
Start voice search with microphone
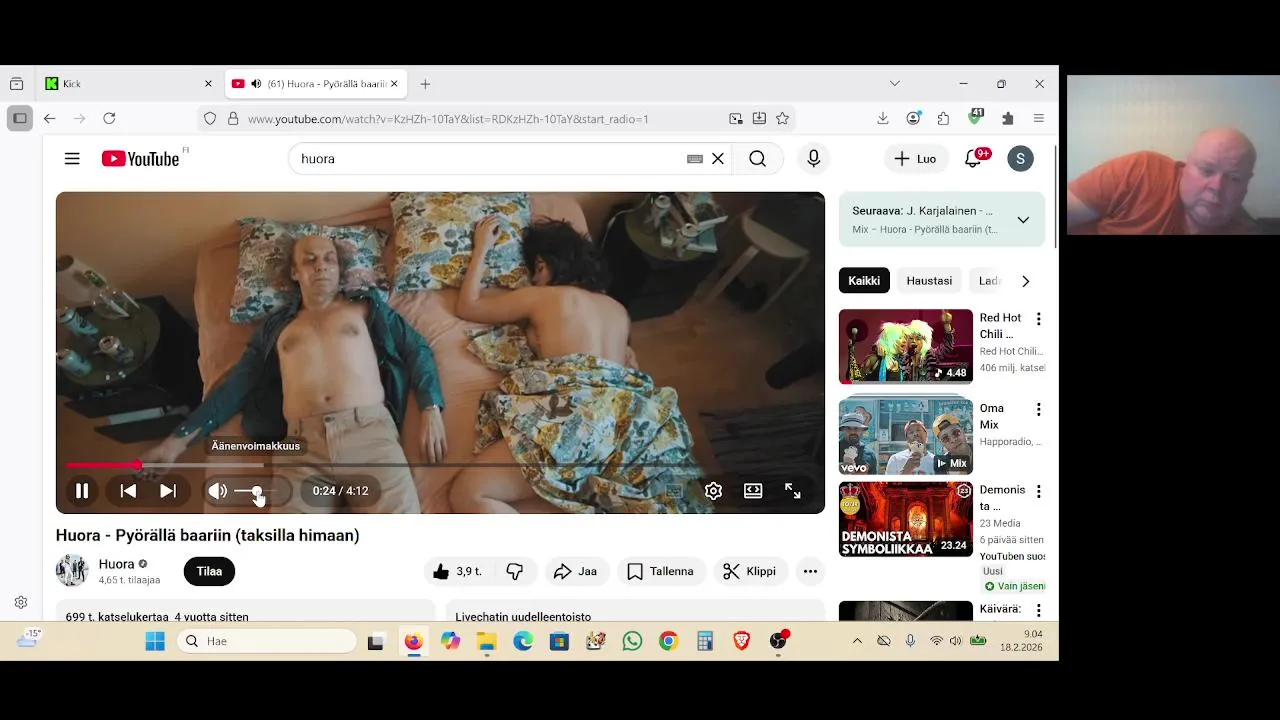813,158
